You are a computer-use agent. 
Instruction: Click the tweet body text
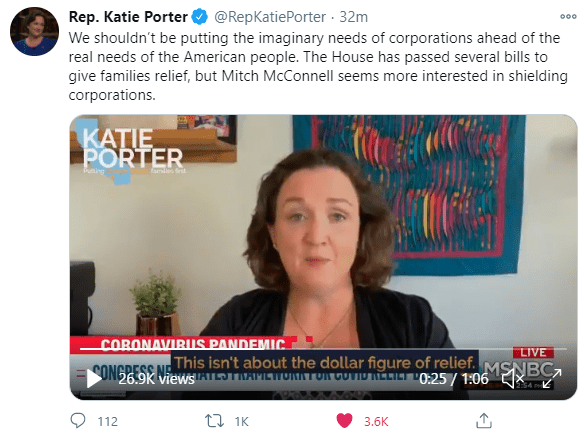(318, 66)
